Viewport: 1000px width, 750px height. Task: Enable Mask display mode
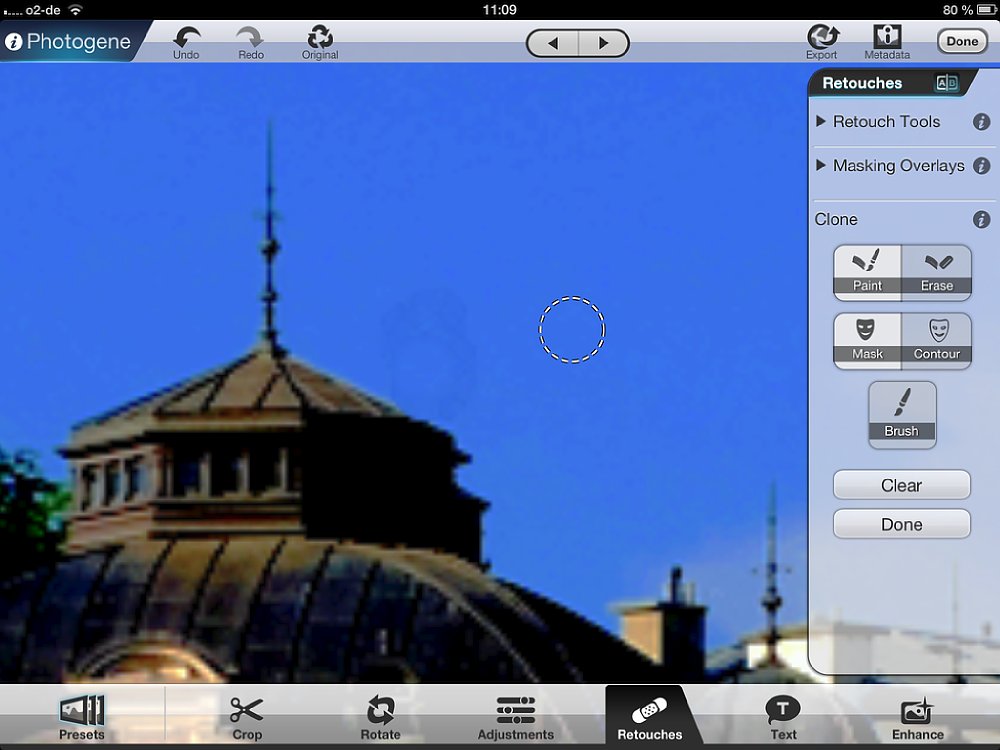tap(867, 340)
